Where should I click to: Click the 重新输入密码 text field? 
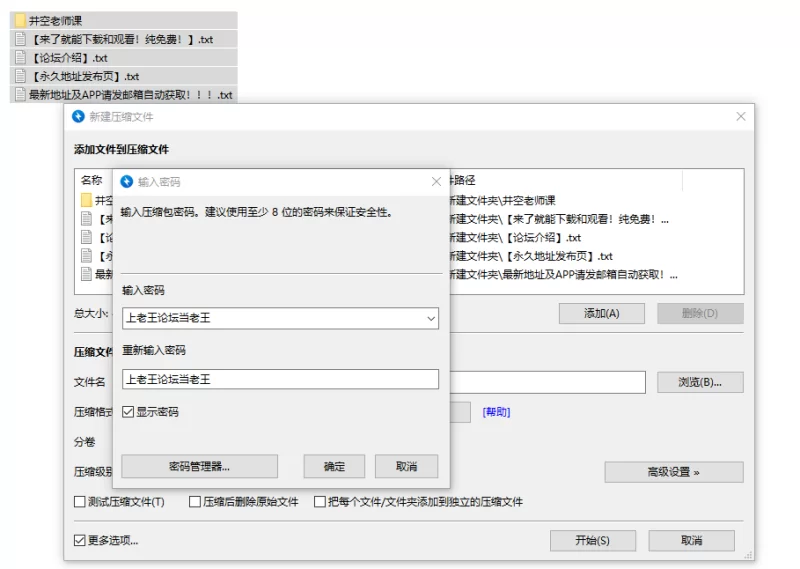pyautogui.click(x=280, y=379)
